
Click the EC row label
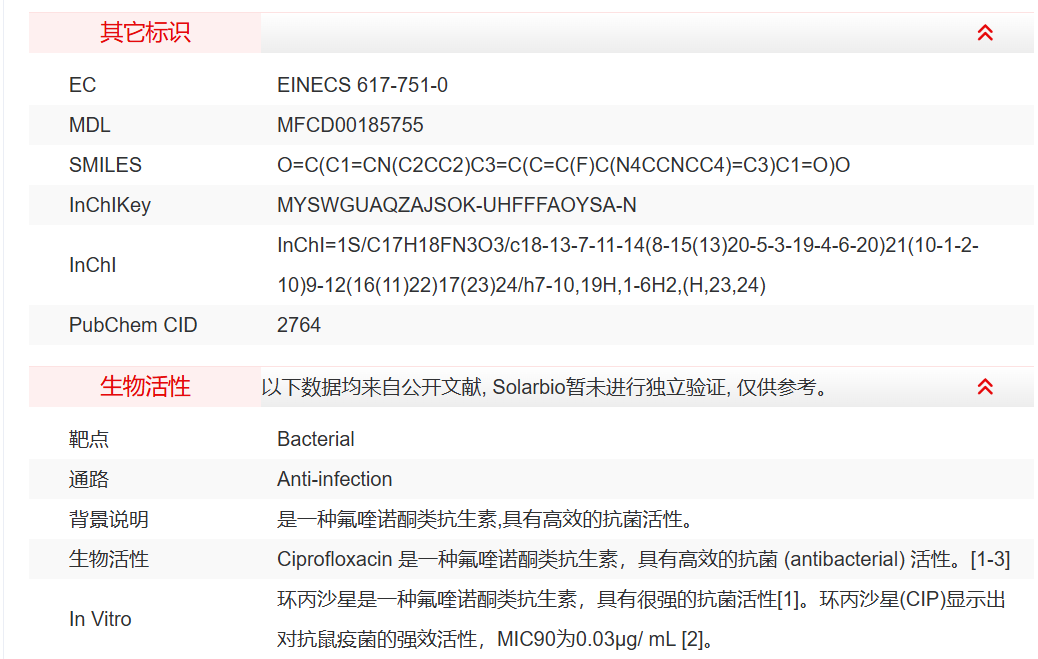pyautogui.click(x=82, y=85)
